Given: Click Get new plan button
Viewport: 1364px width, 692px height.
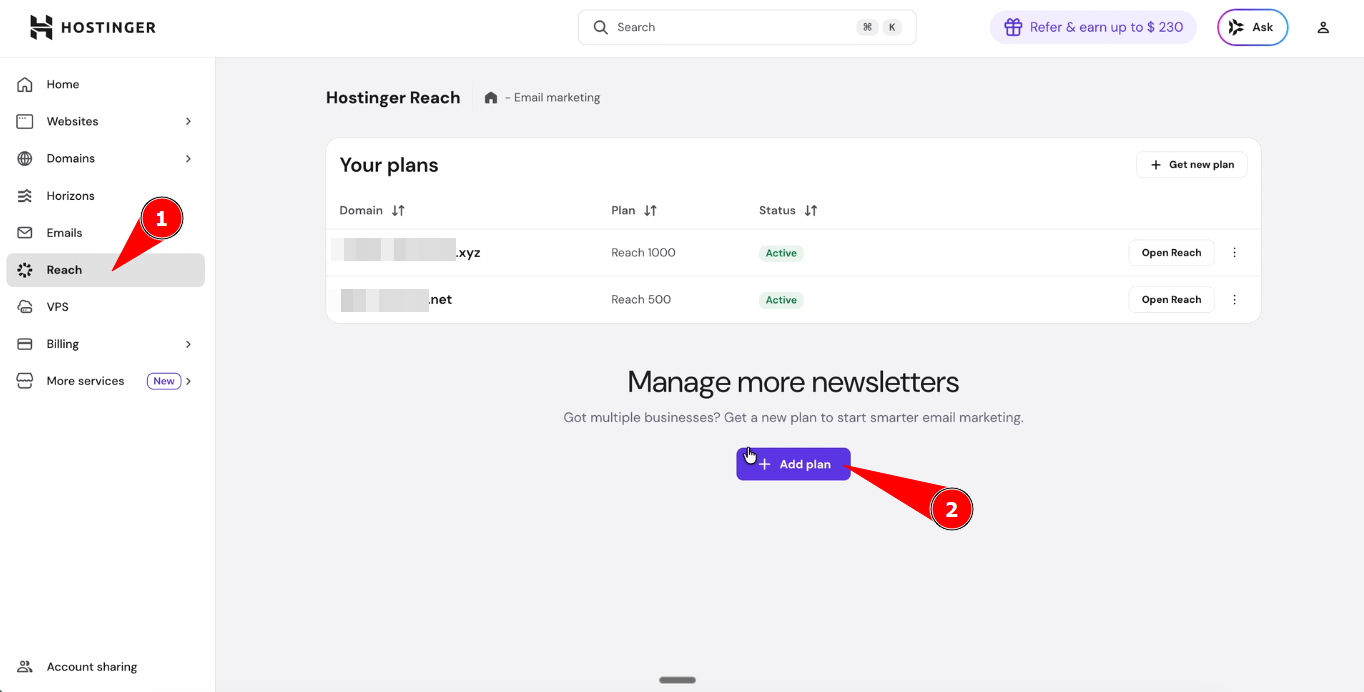Looking at the screenshot, I should point(1191,165).
